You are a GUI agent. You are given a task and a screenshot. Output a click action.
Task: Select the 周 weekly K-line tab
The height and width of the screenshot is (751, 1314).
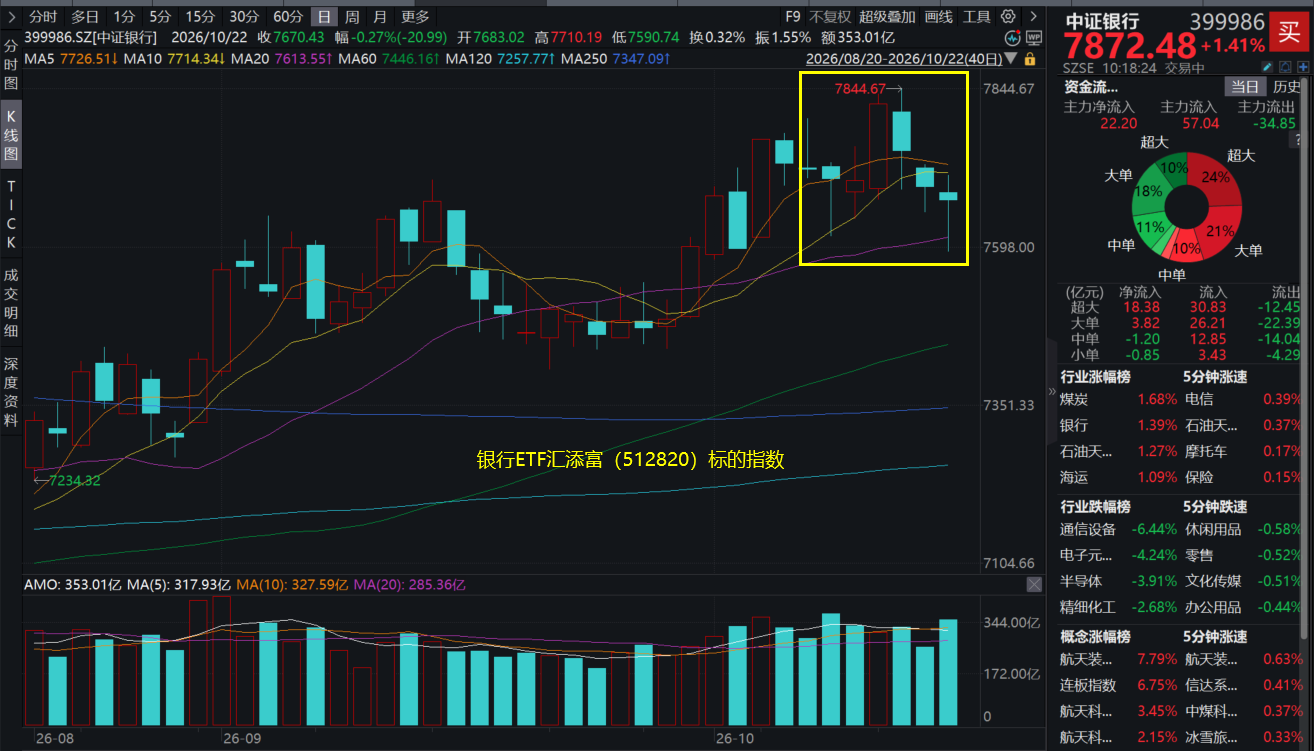[x=352, y=16]
